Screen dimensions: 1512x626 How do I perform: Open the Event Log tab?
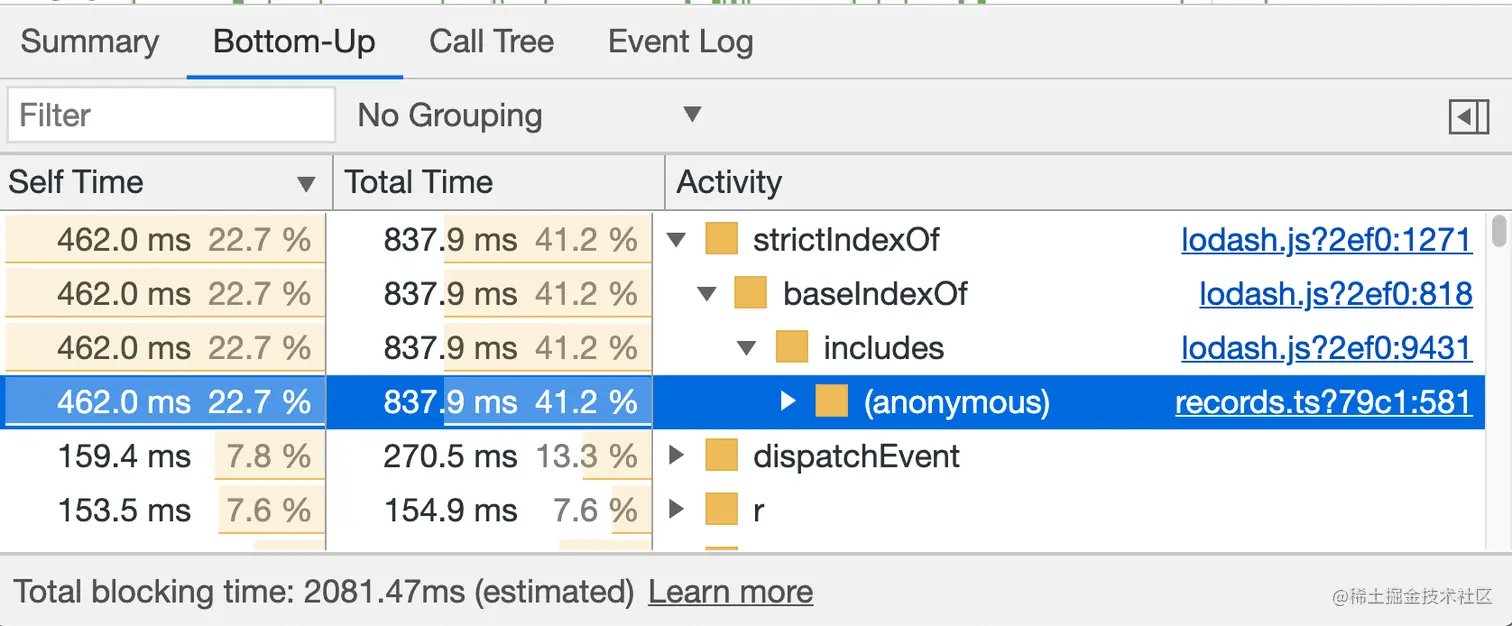click(680, 42)
